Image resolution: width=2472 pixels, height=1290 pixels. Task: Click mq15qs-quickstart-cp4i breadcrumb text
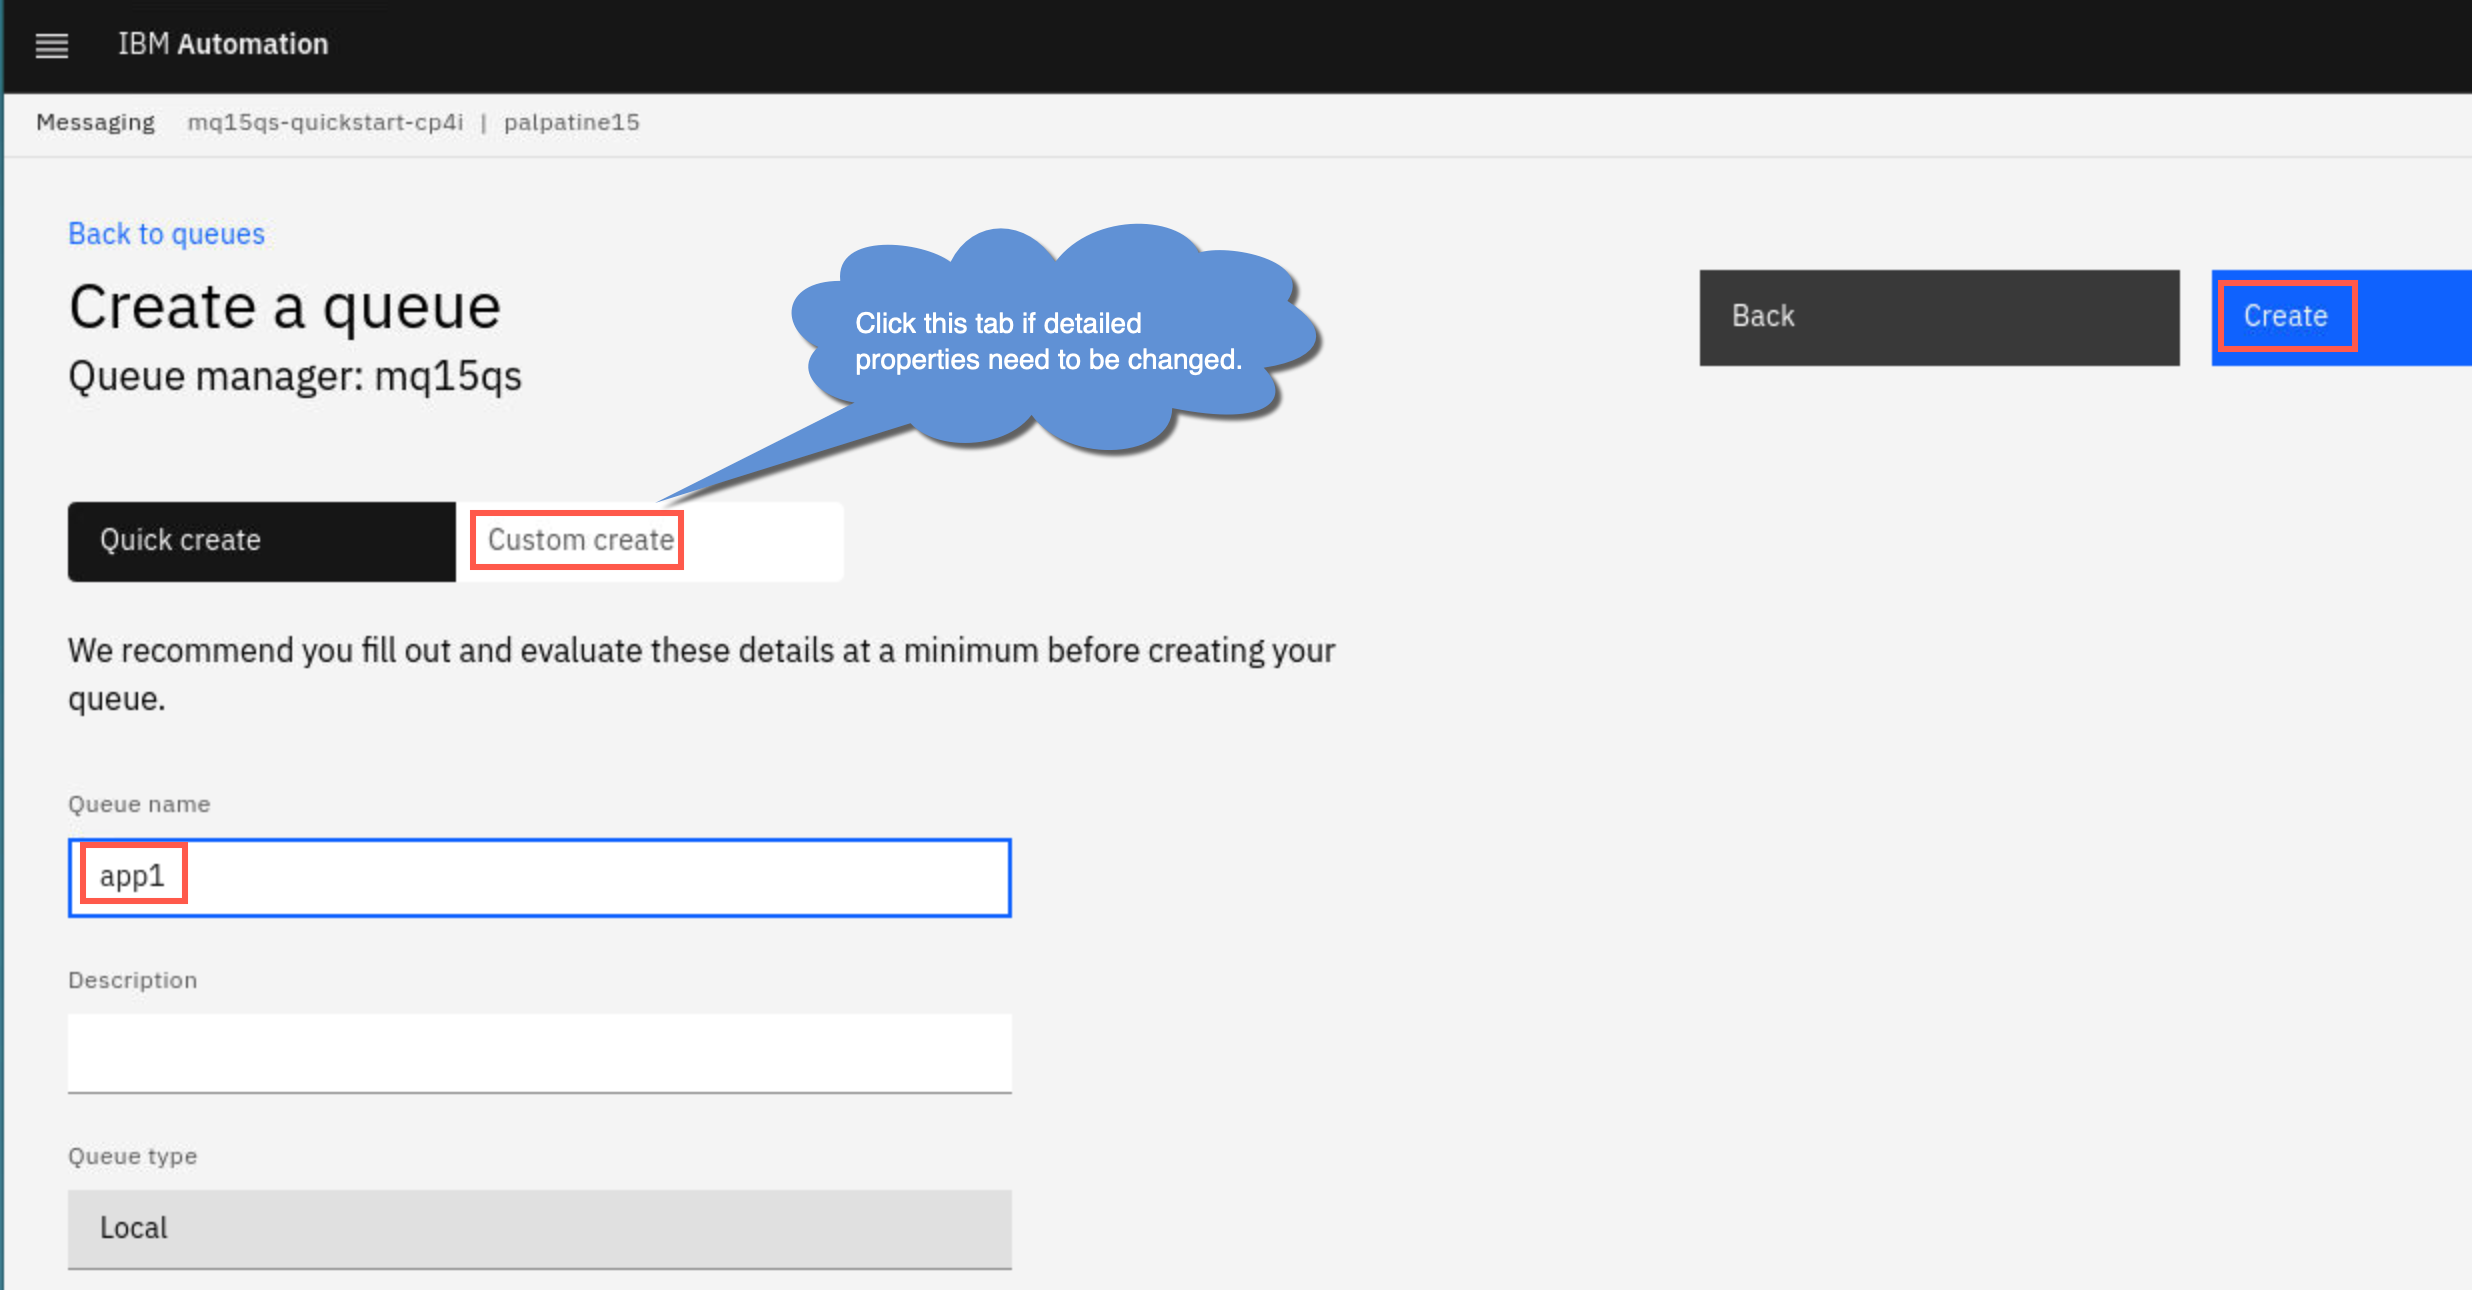point(325,122)
